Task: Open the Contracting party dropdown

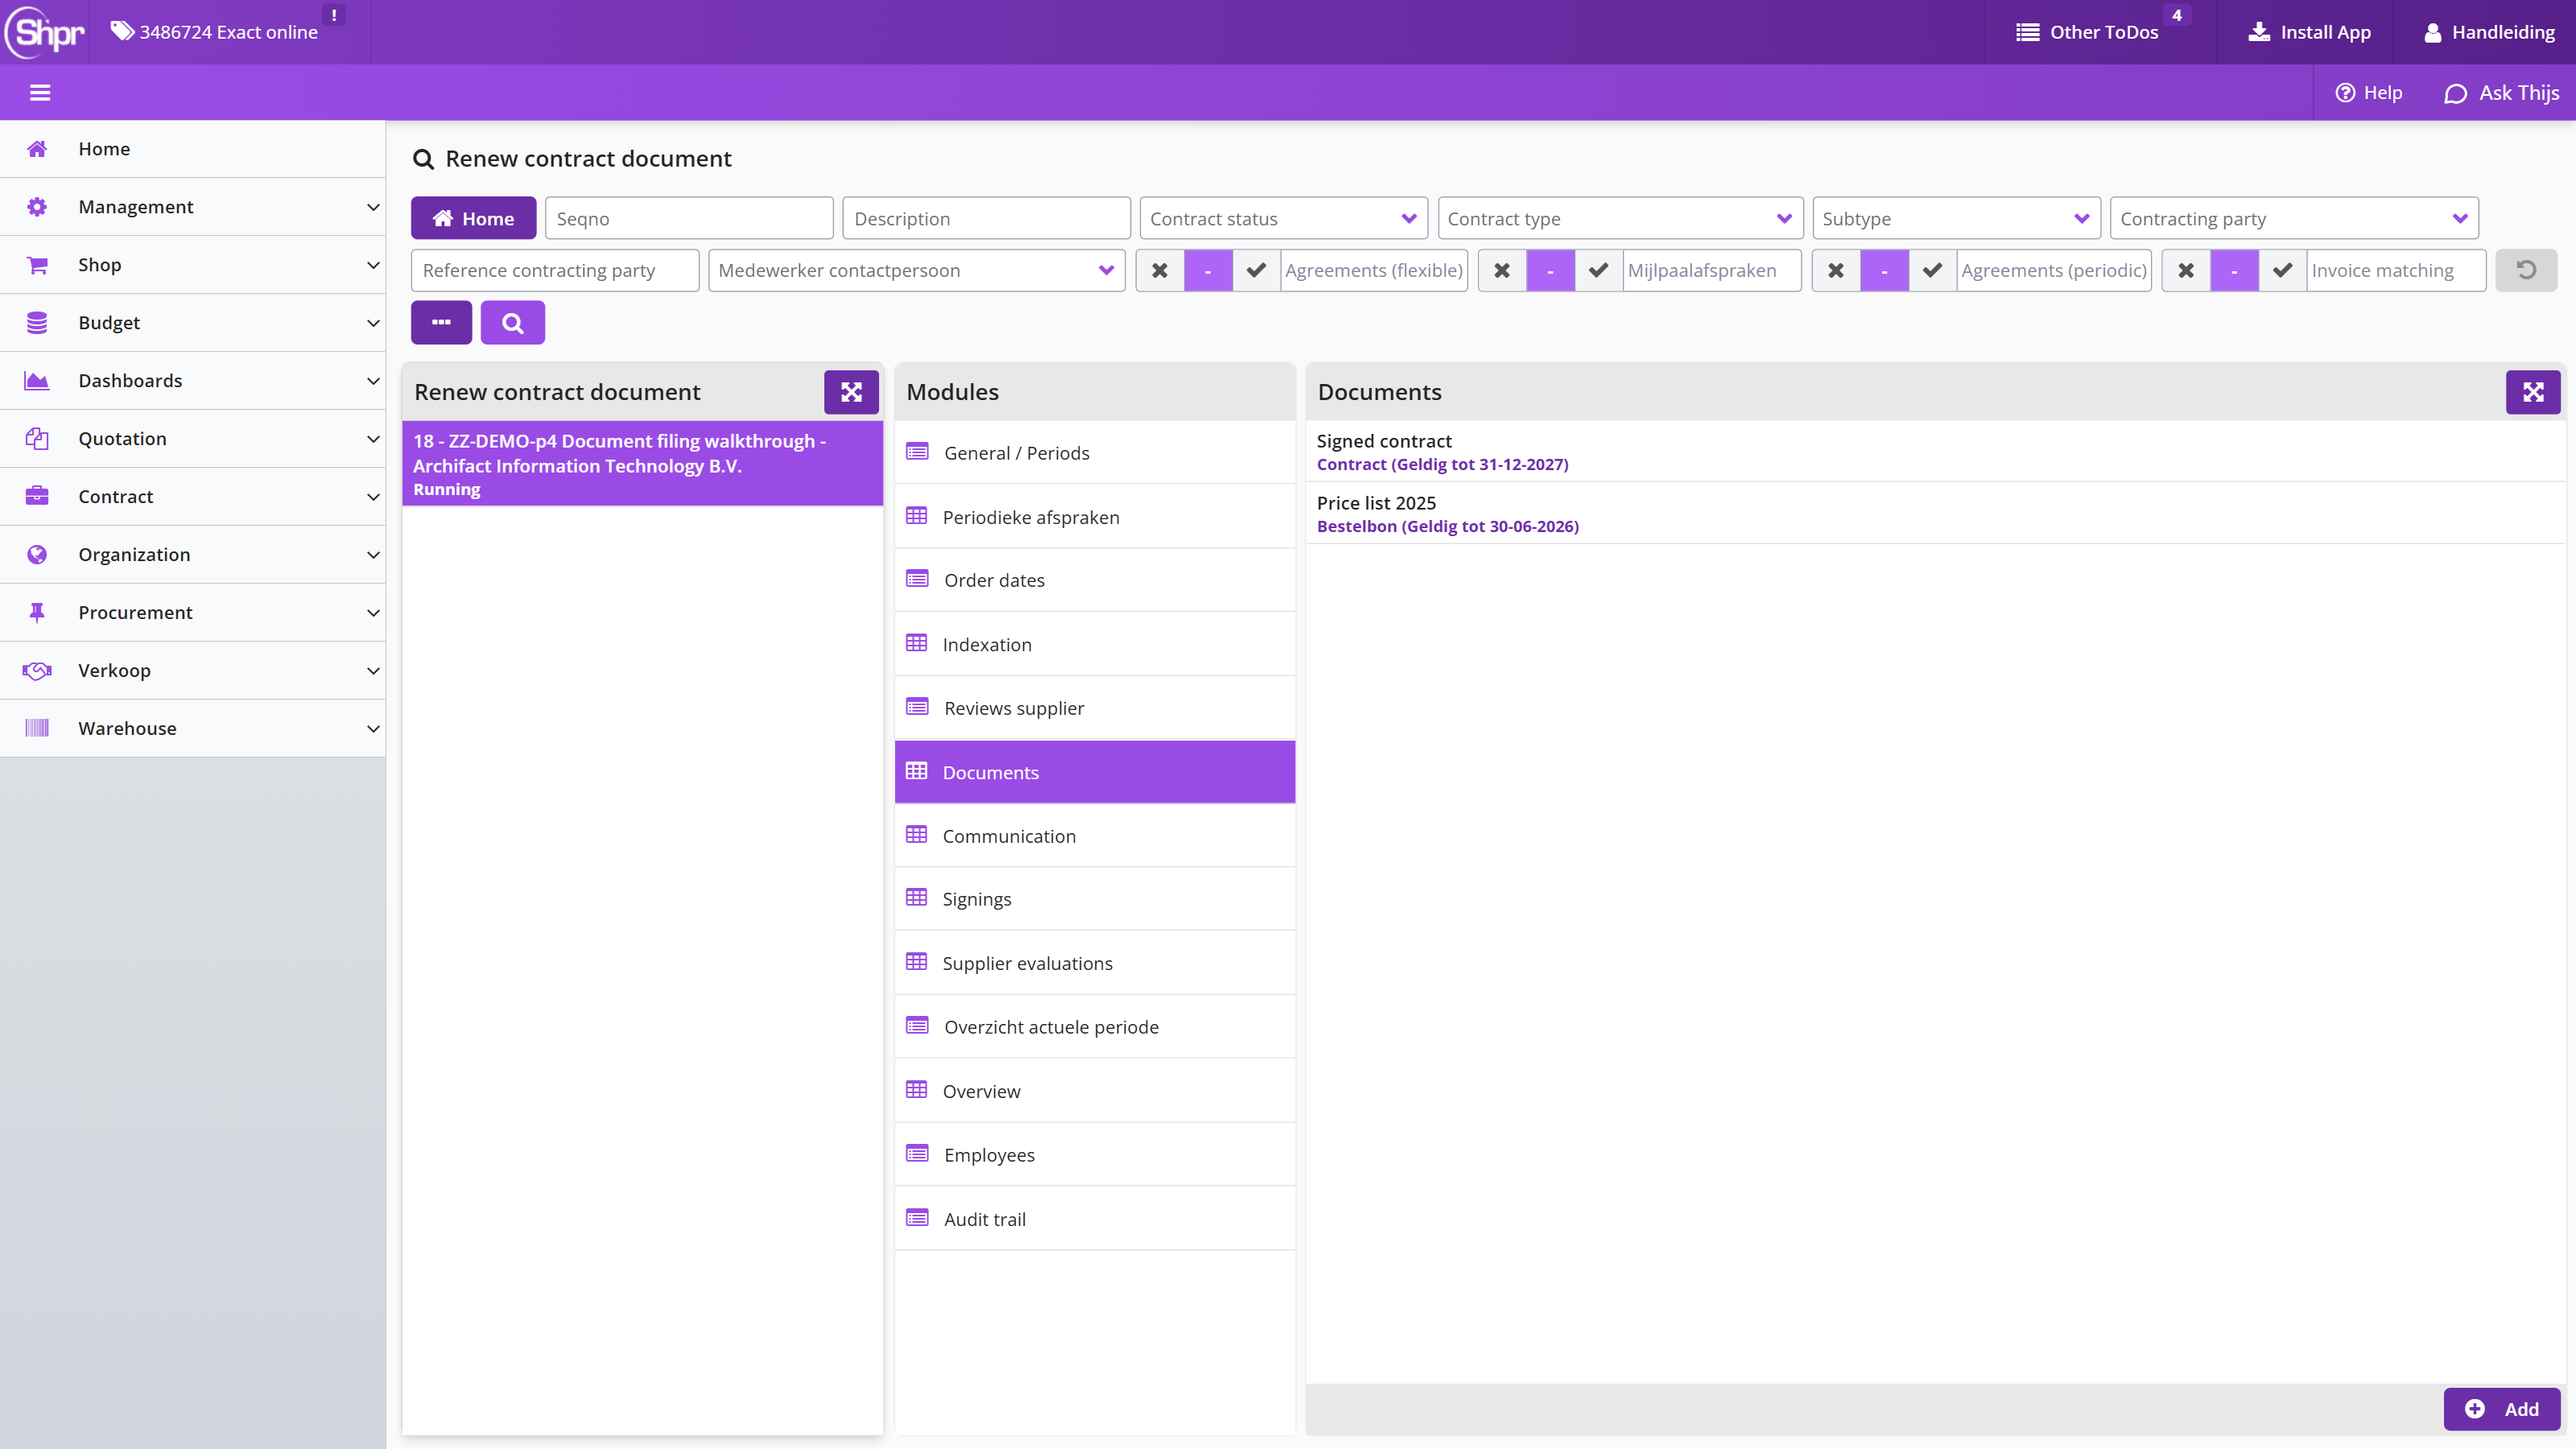Action: pos(2294,219)
